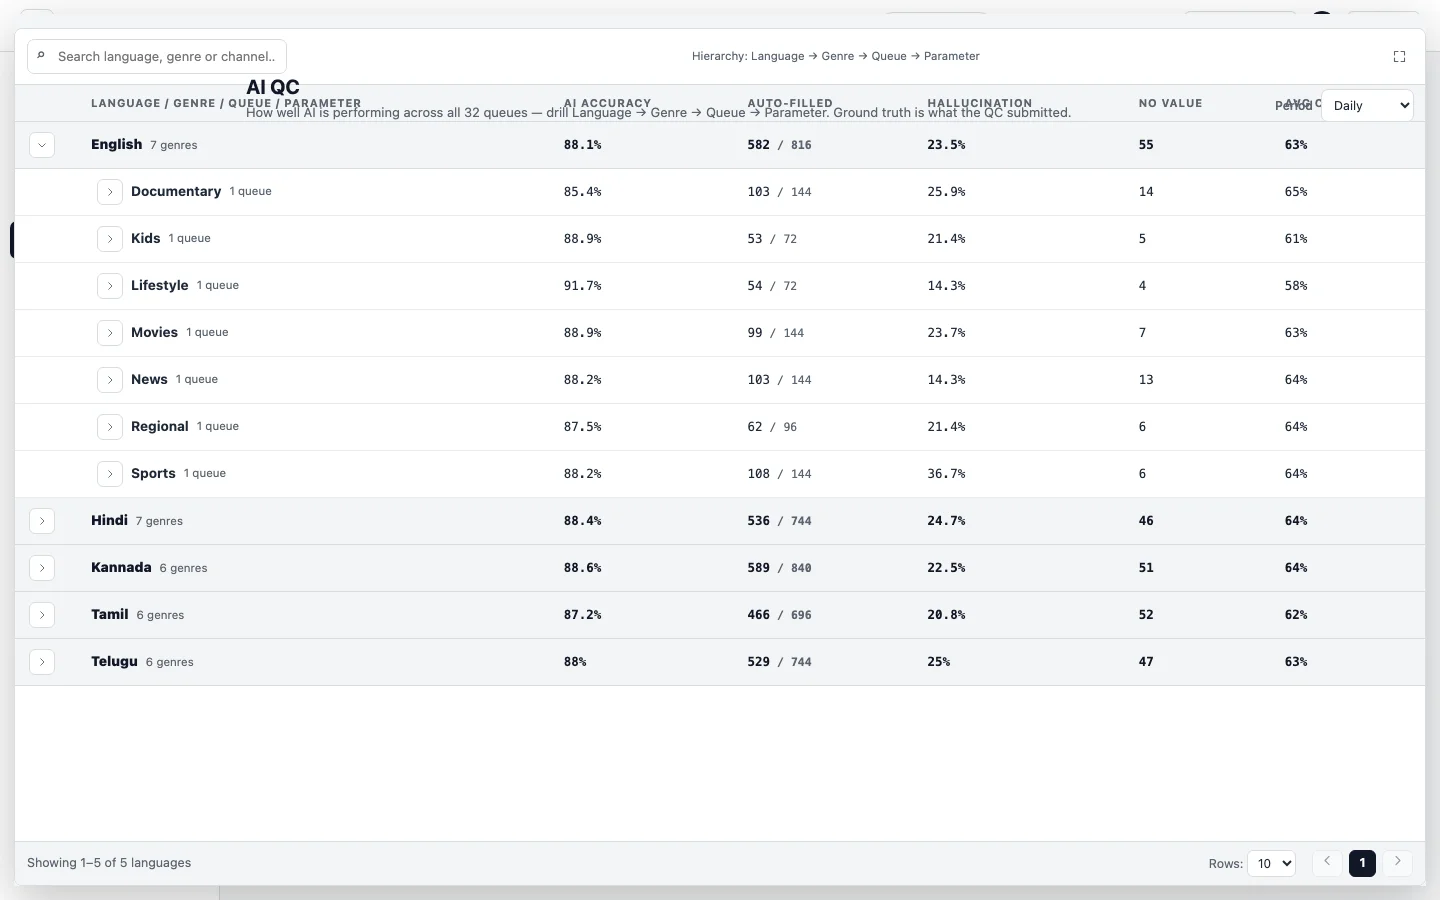The image size is (1440, 900).
Task: Click the search magnifier icon
Action: (41, 56)
